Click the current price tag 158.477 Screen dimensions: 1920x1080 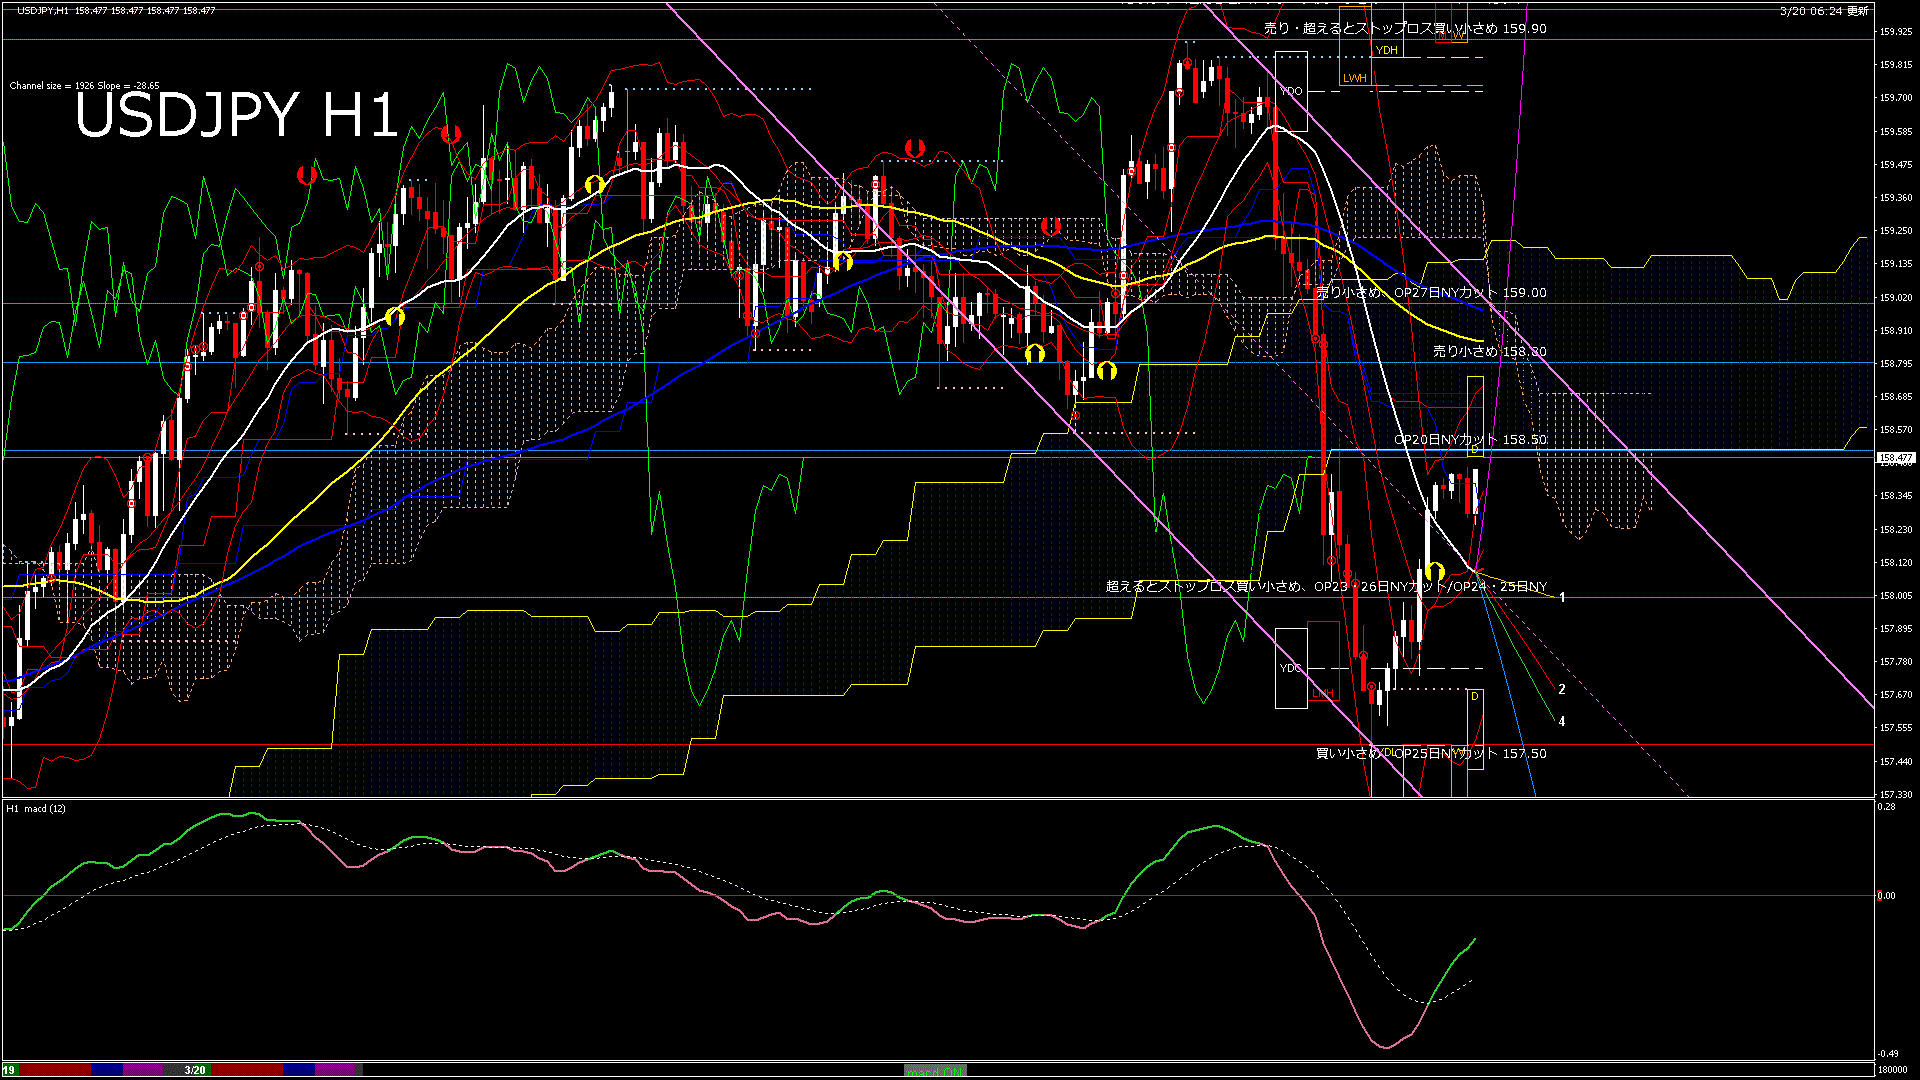1895,458
